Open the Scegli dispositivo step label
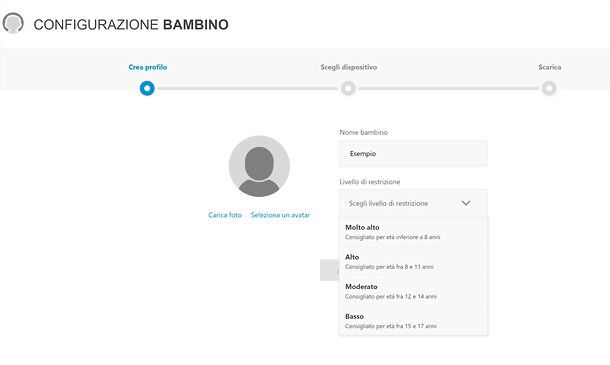Screen dimensions: 610x365 tap(349, 67)
